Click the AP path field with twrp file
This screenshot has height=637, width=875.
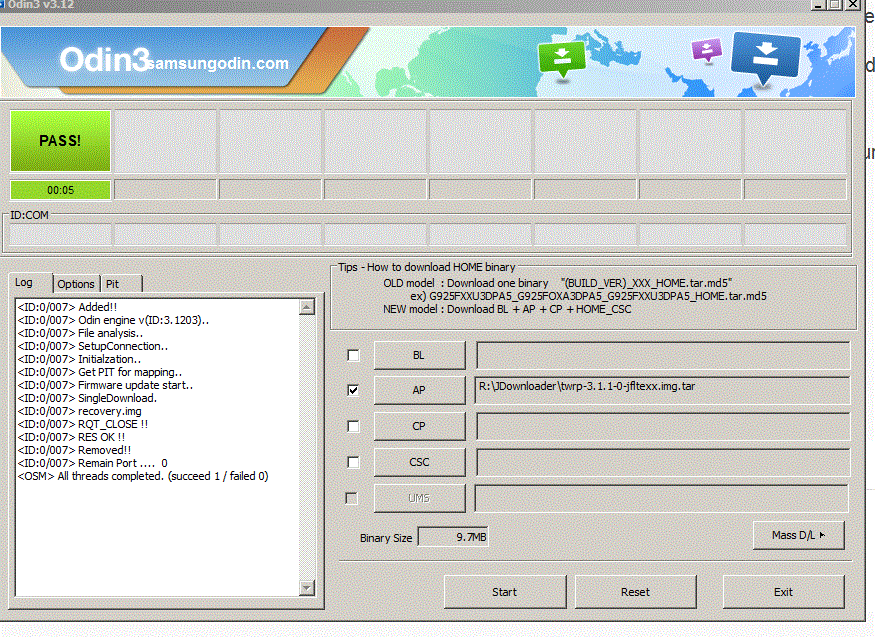(x=663, y=390)
